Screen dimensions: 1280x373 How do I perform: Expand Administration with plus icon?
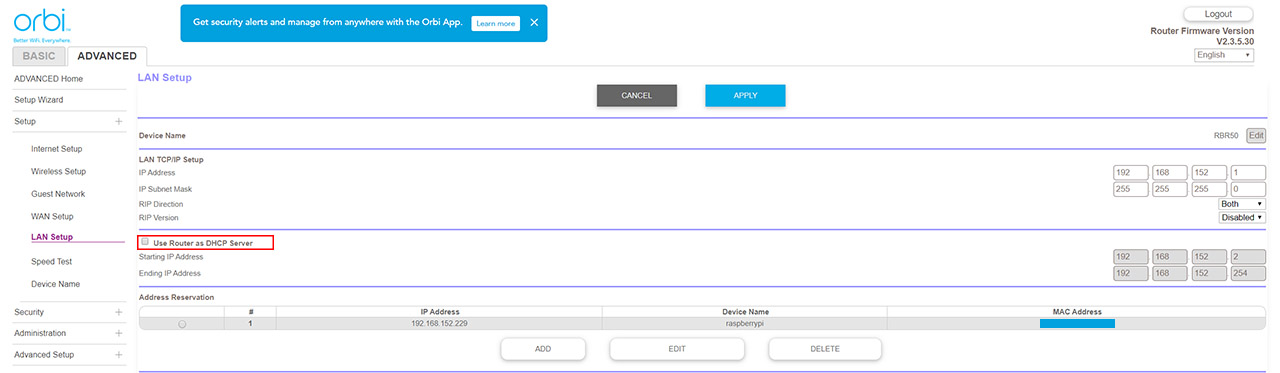tap(119, 333)
